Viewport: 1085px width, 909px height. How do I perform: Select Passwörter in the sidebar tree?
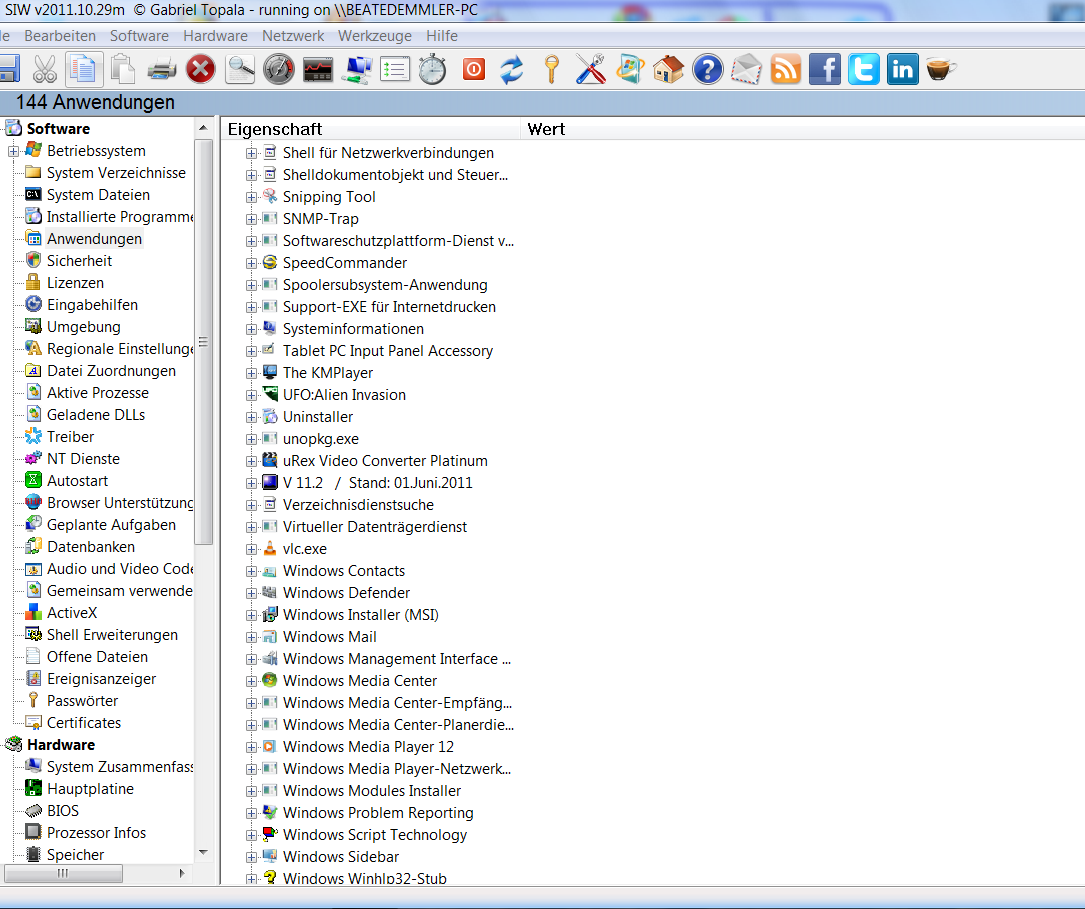(x=82, y=701)
